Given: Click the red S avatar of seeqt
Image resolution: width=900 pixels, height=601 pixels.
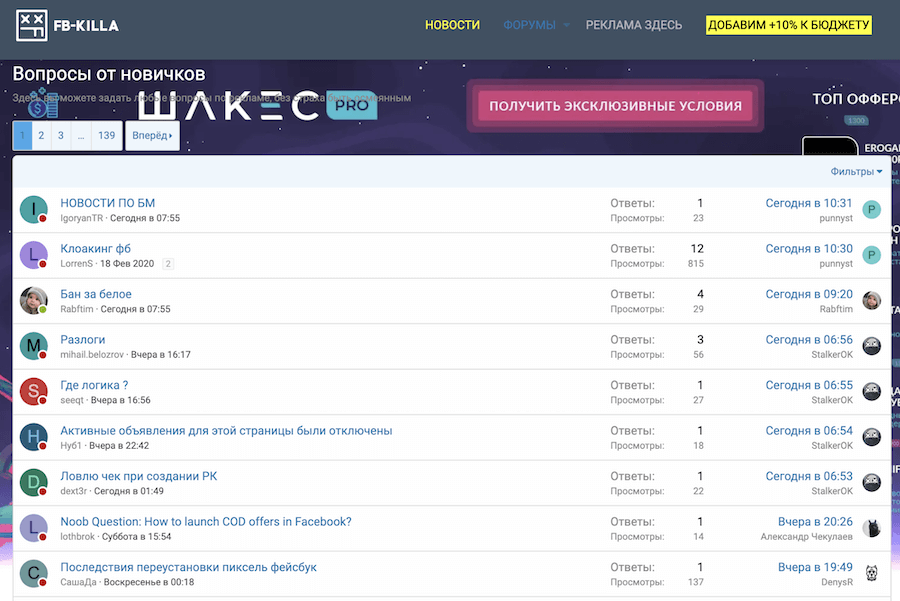Looking at the screenshot, I should 34,392.
